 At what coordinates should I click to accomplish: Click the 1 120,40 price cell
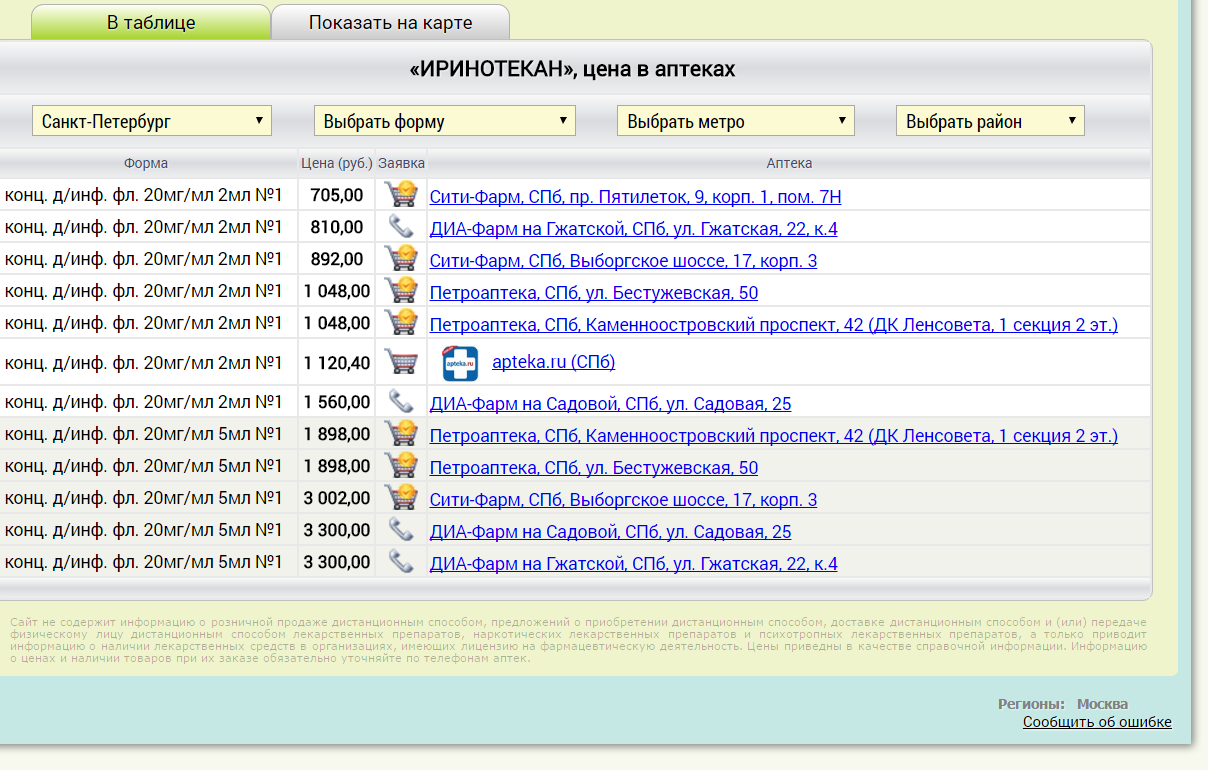tap(337, 362)
